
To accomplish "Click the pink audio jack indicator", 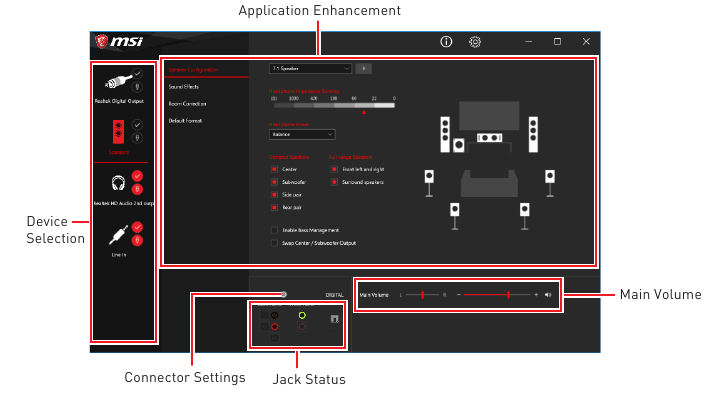I will (302, 327).
